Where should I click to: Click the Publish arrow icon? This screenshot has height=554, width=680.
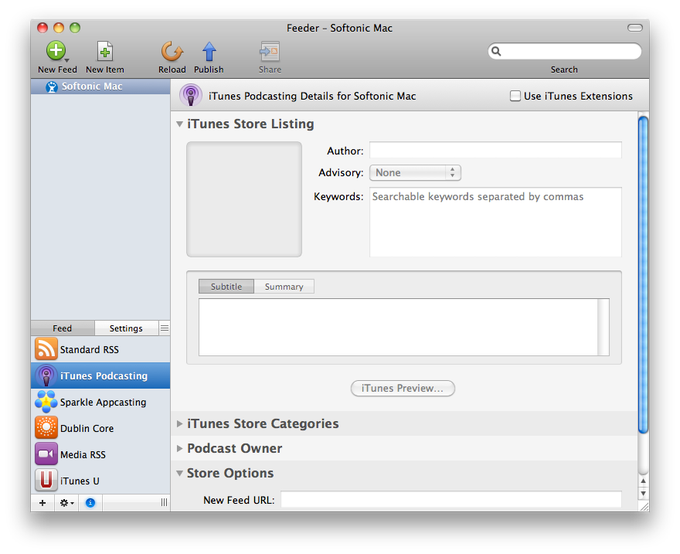click(209, 51)
